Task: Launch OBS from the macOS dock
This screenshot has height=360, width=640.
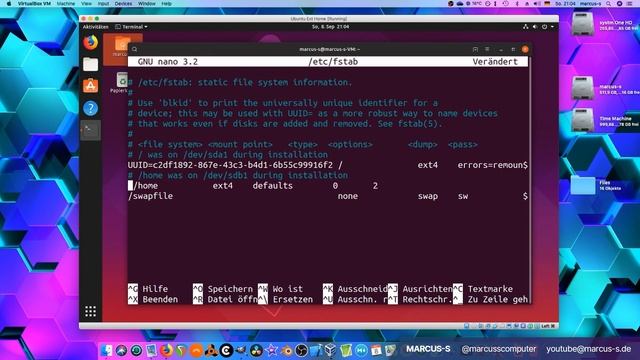Action: (301, 350)
